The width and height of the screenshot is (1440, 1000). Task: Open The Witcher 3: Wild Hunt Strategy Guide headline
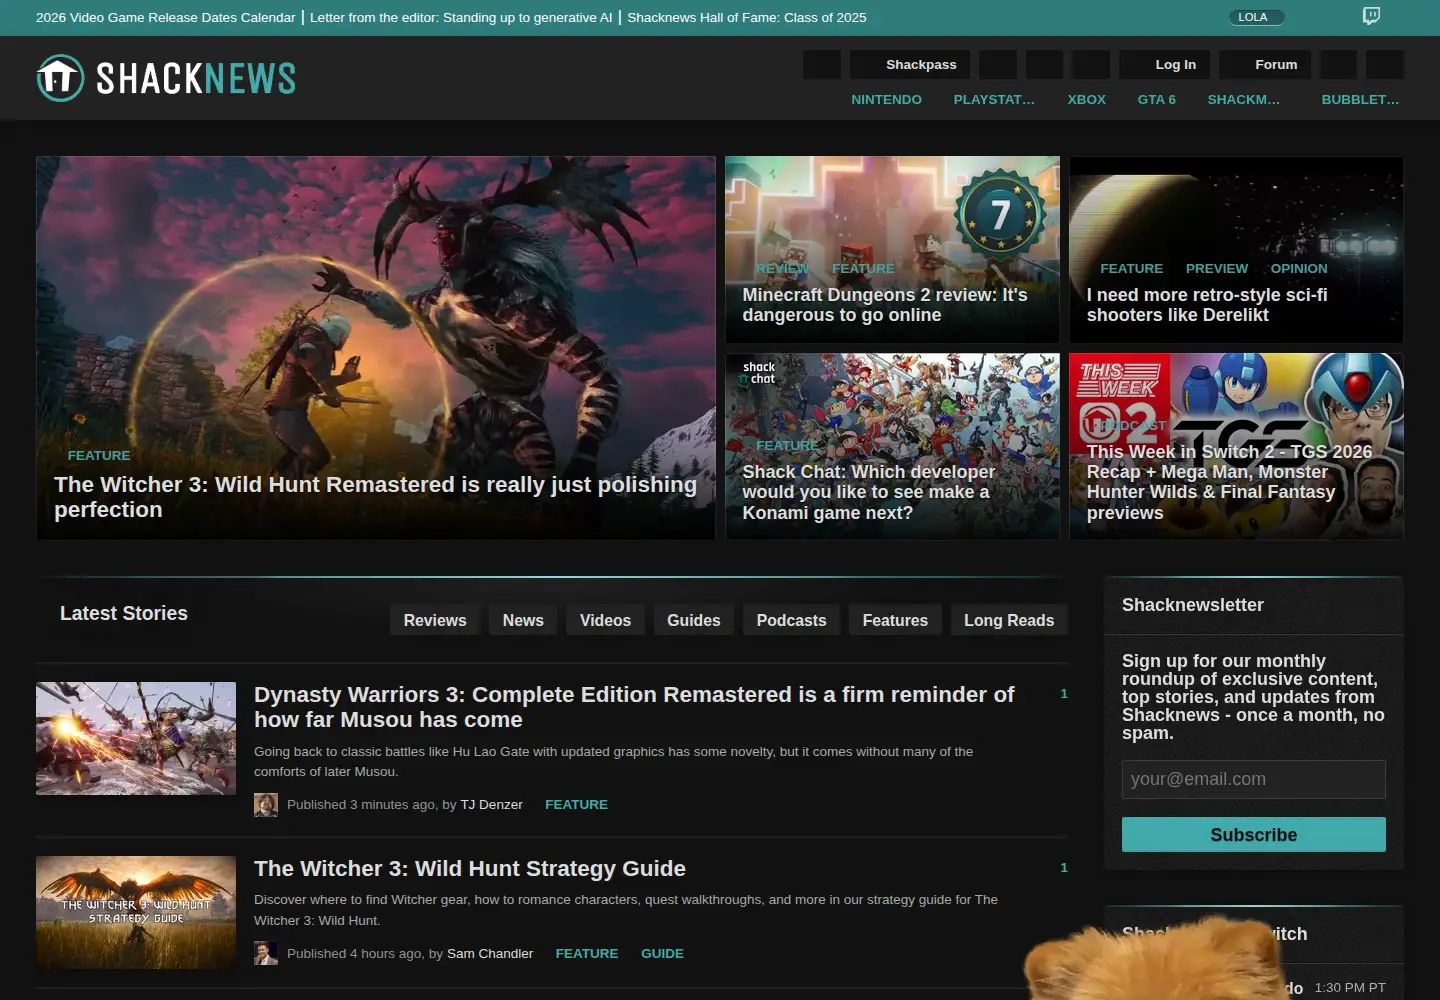[470, 869]
